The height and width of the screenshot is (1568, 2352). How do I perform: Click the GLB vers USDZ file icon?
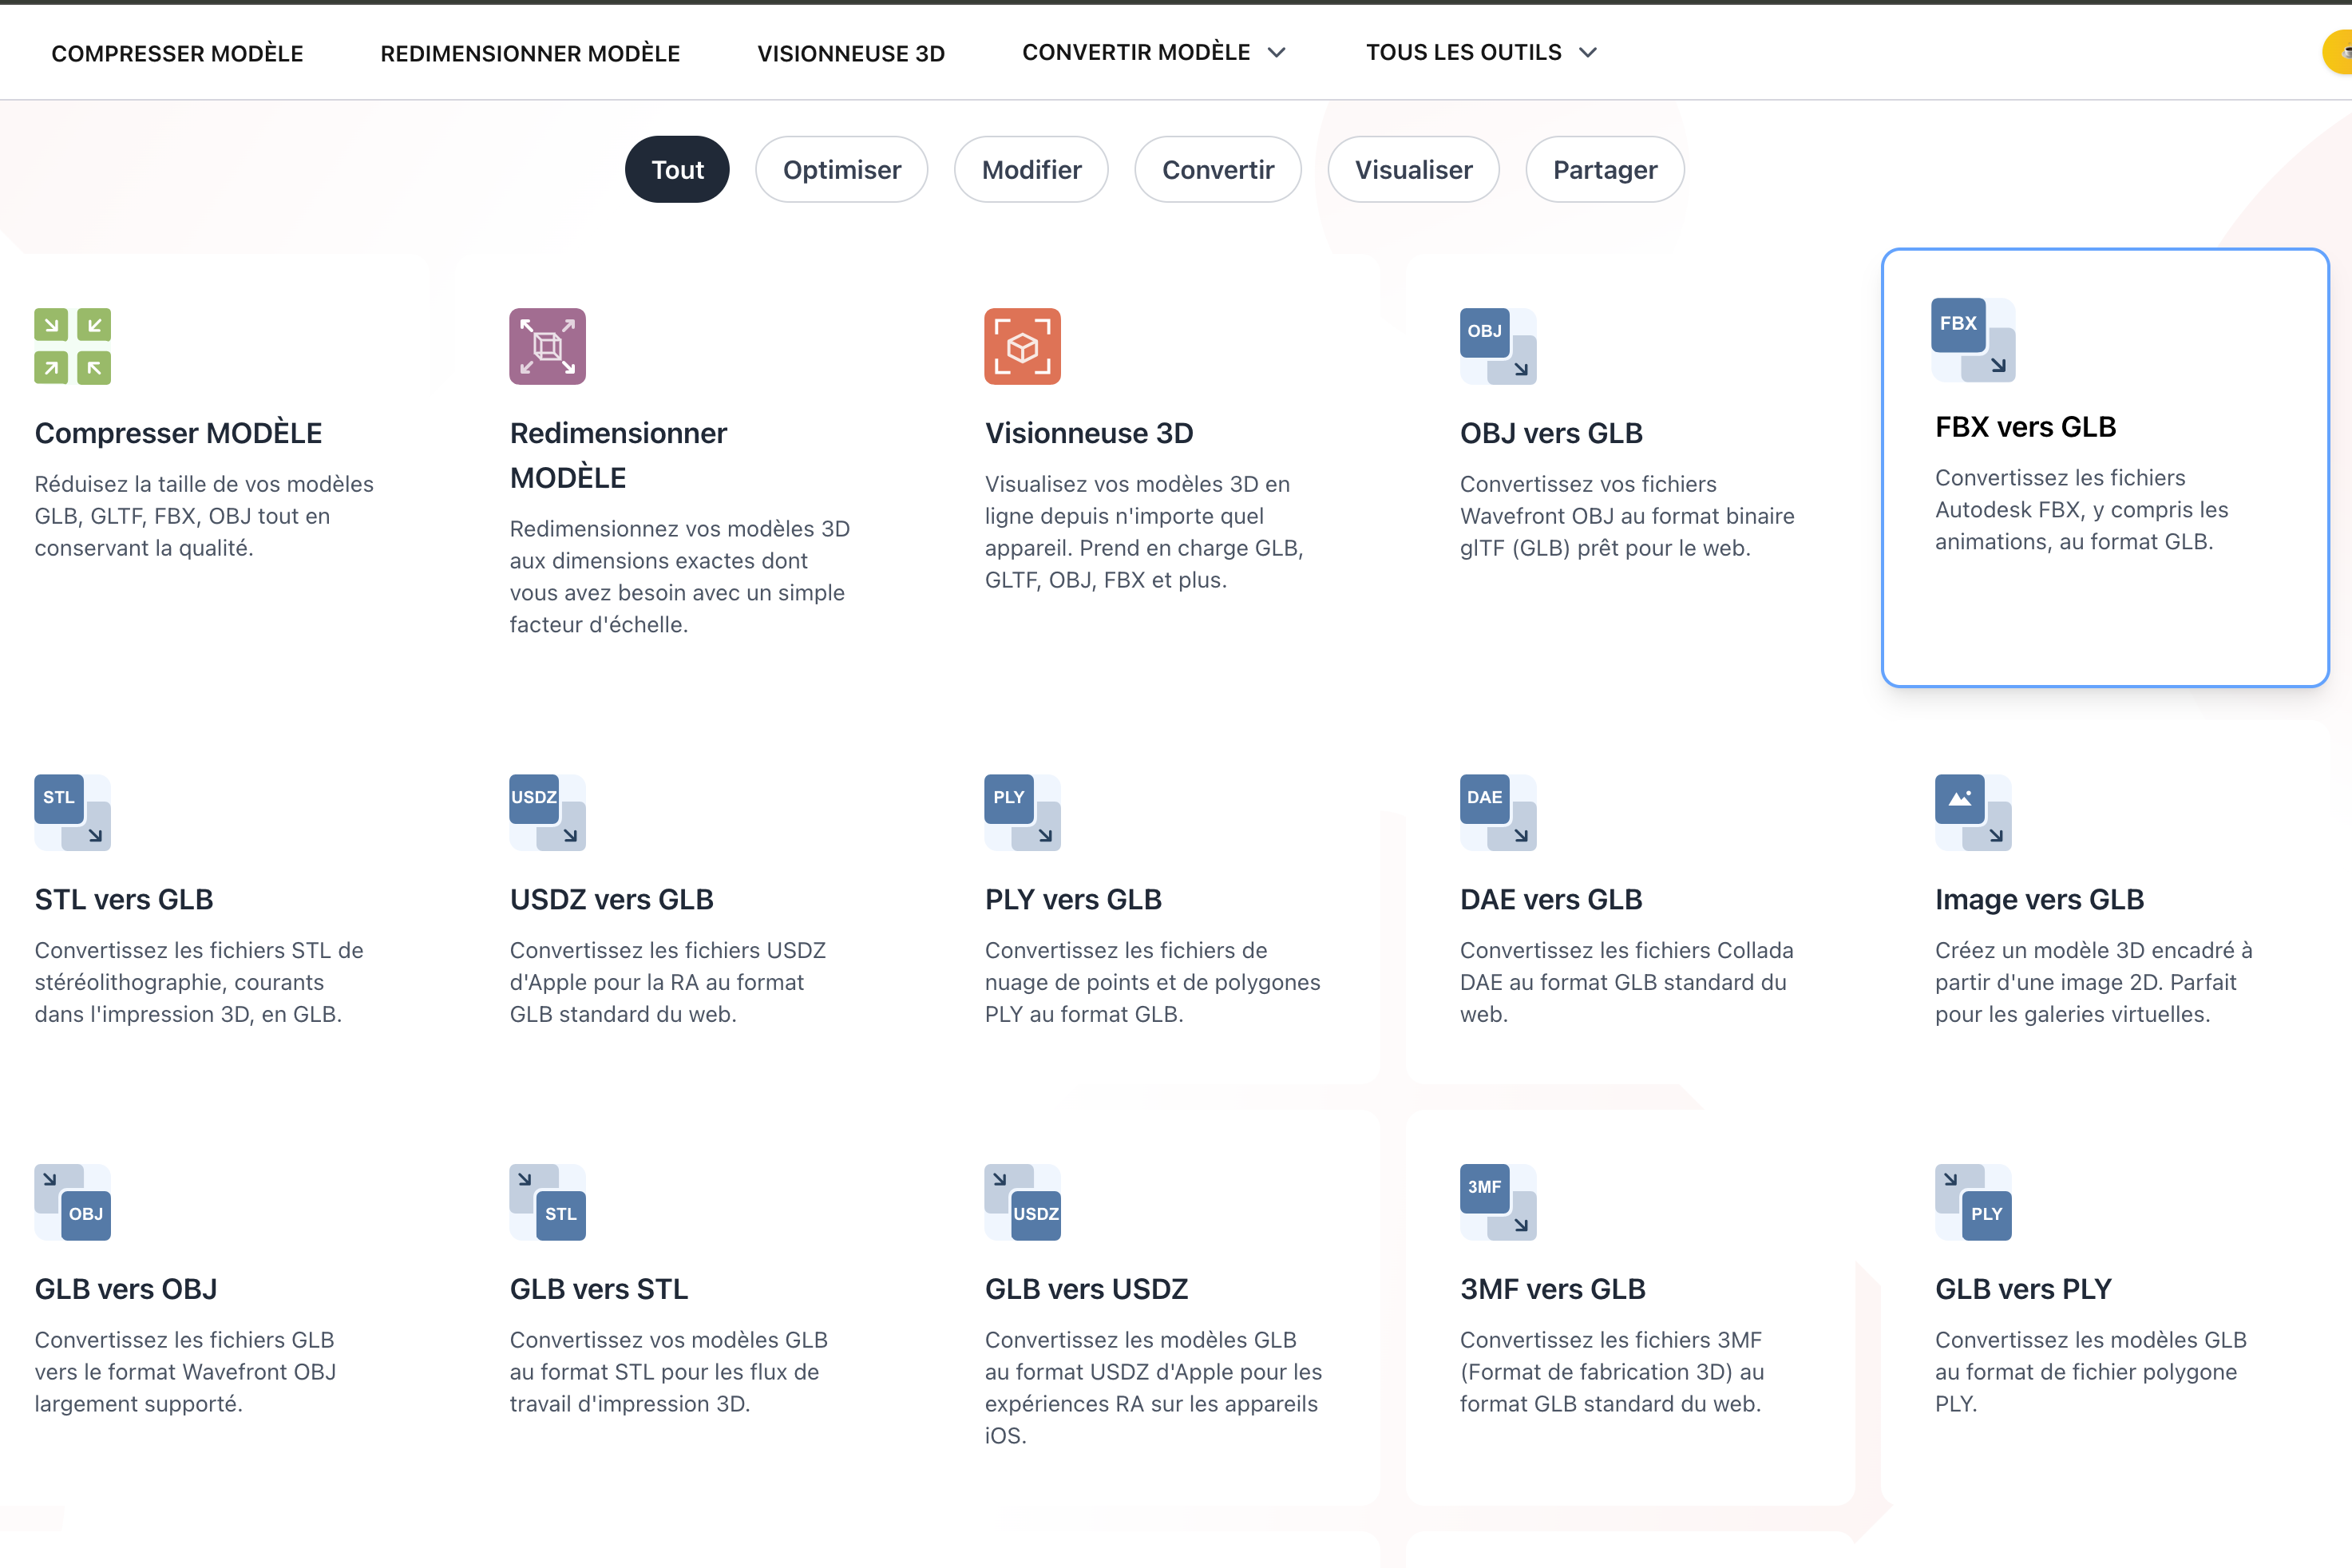pos(1022,1202)
